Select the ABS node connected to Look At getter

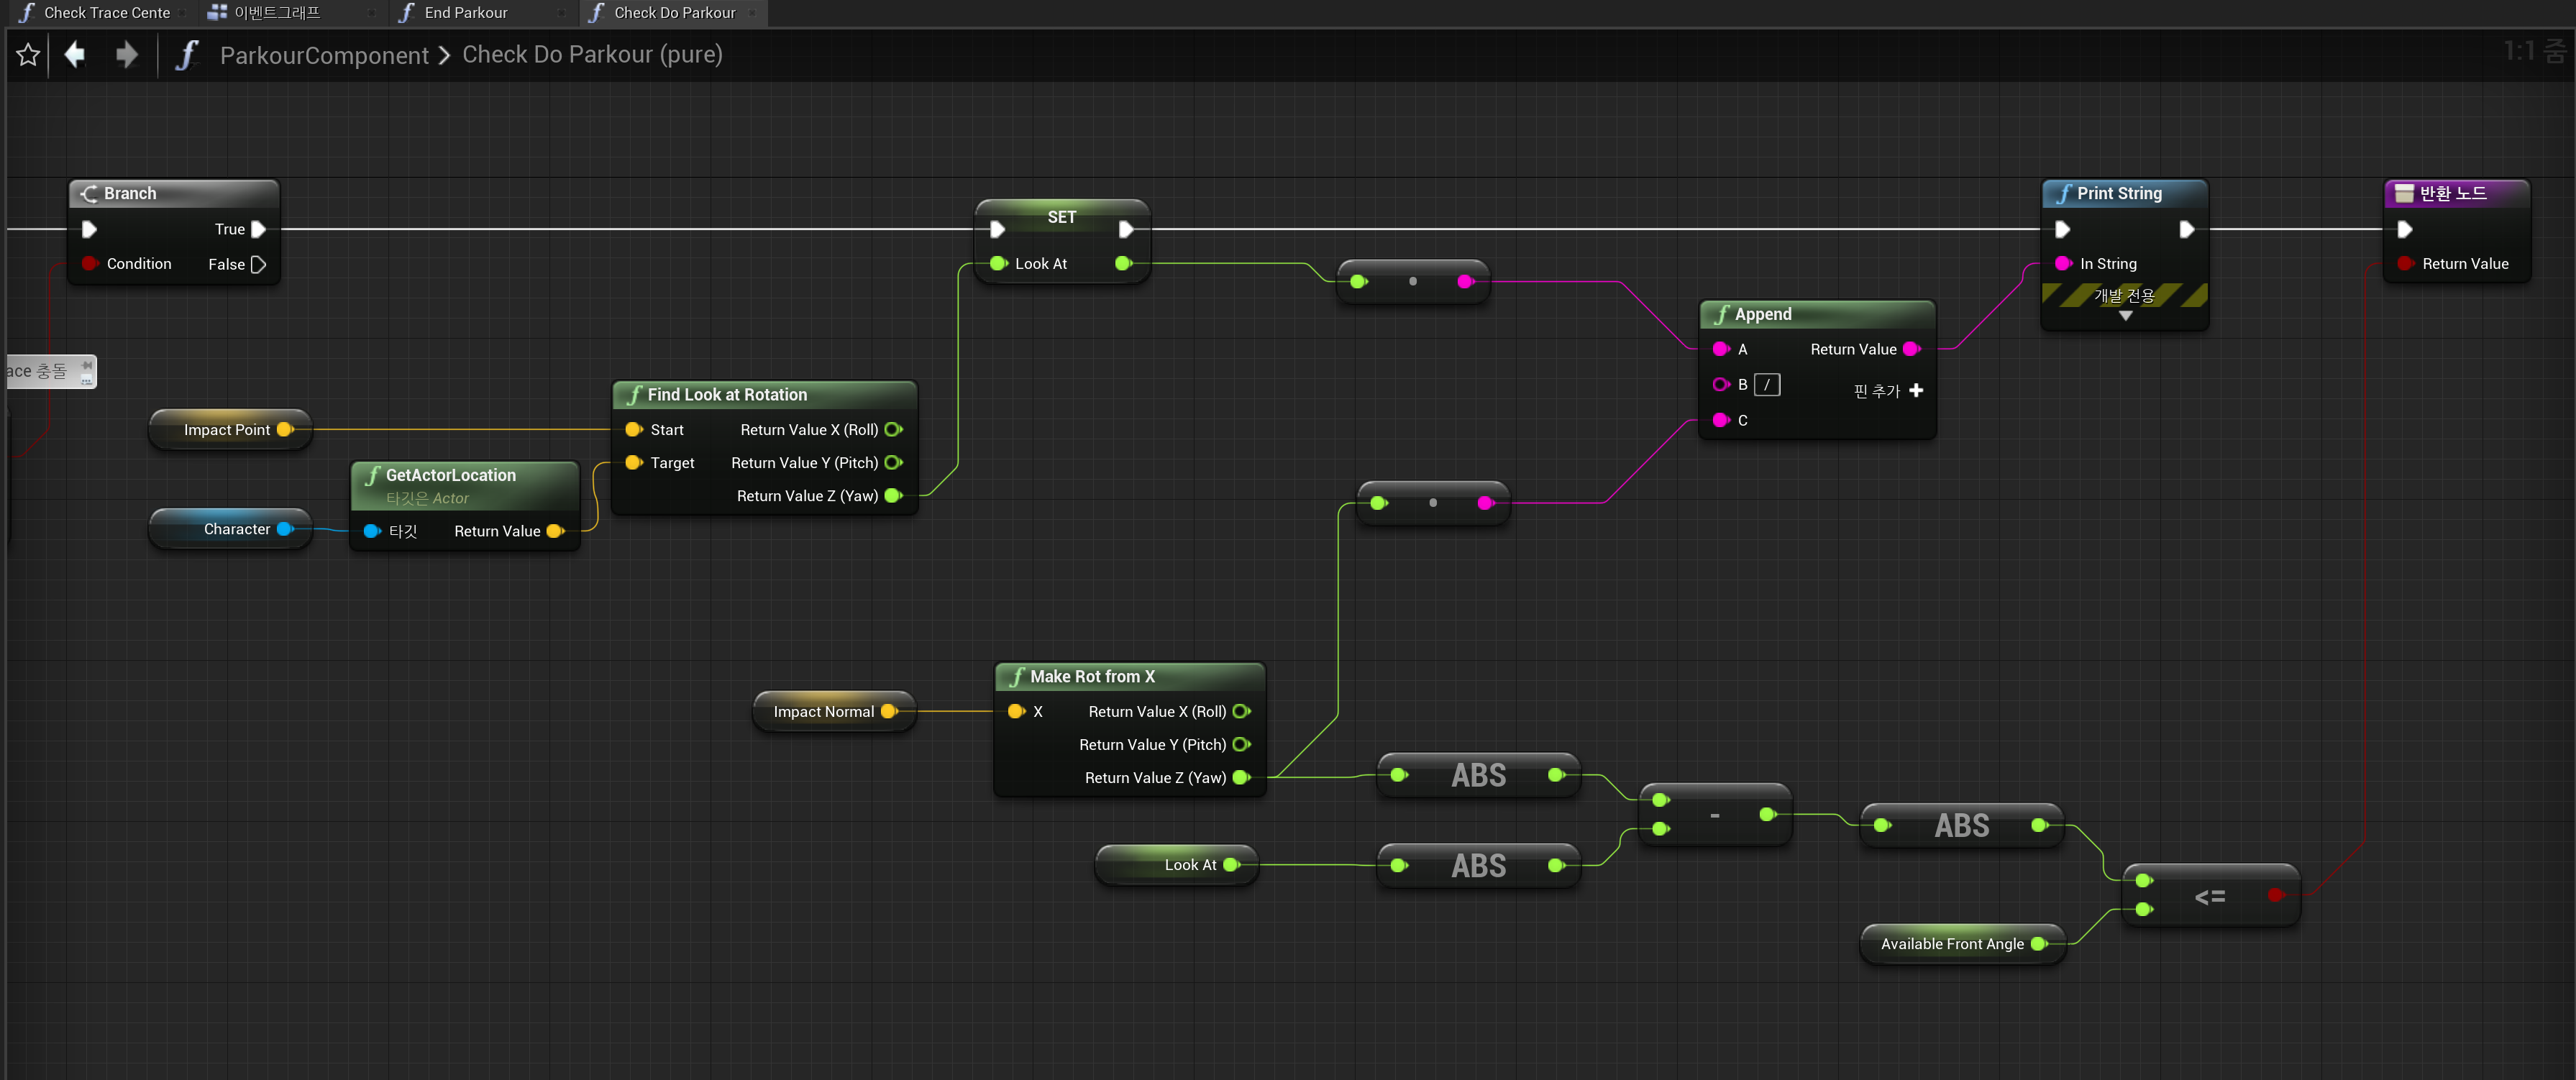tap(1478, 865)
